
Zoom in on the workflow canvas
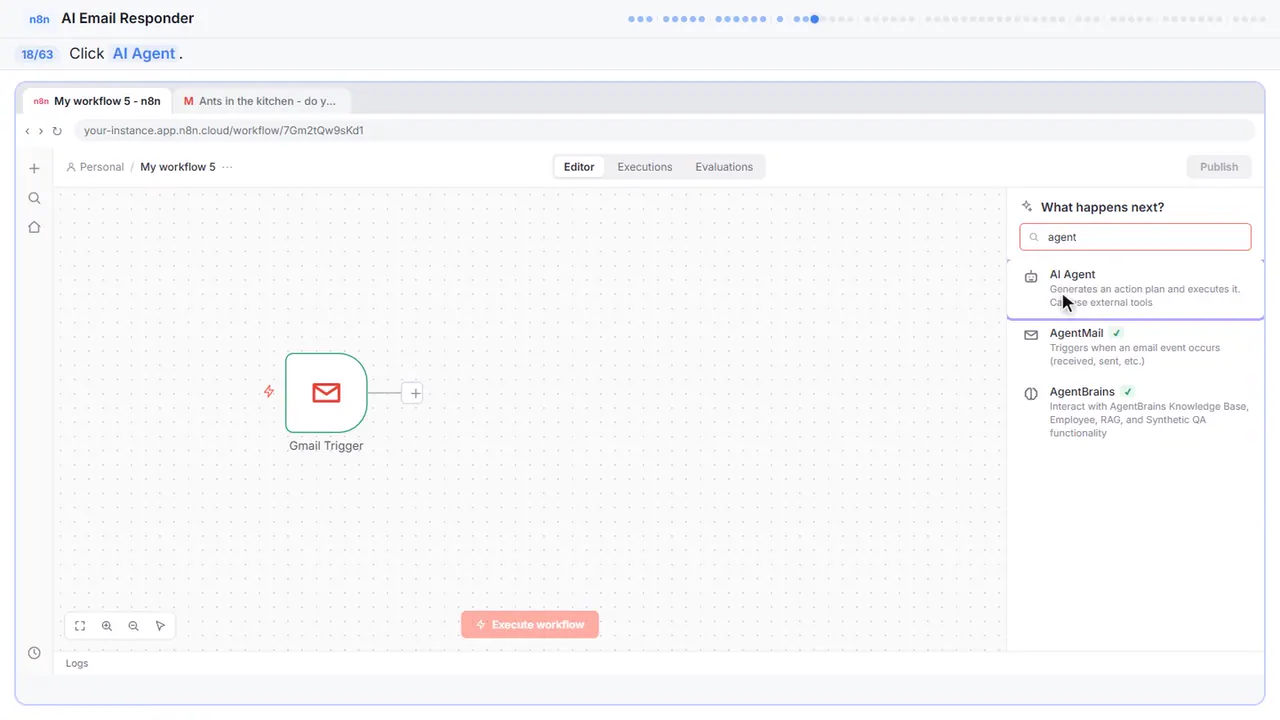click(107, 626)
